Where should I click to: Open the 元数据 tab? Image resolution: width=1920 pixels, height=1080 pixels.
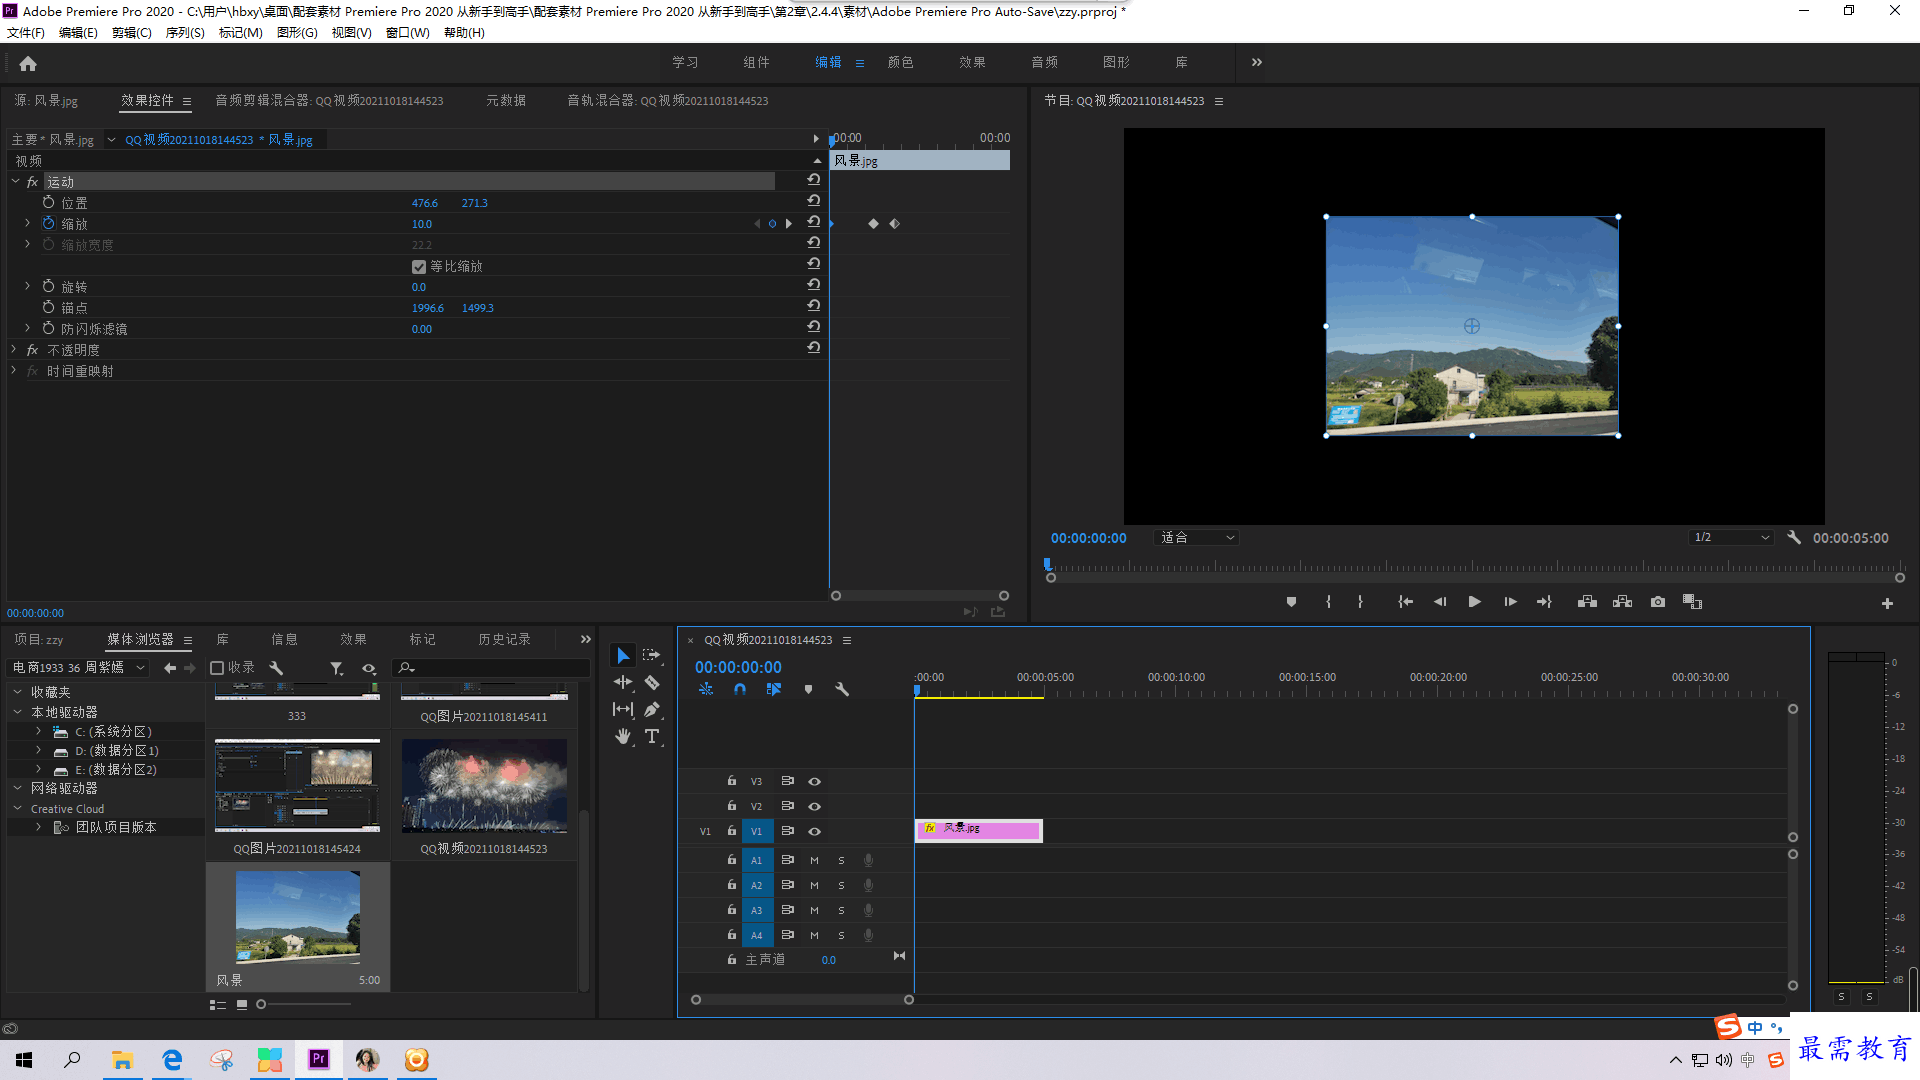click(506, 100)
